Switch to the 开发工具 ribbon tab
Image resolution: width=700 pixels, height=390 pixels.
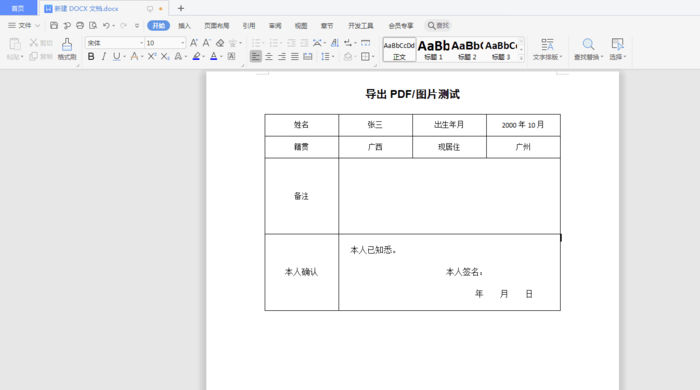click(x=361, y=25)
